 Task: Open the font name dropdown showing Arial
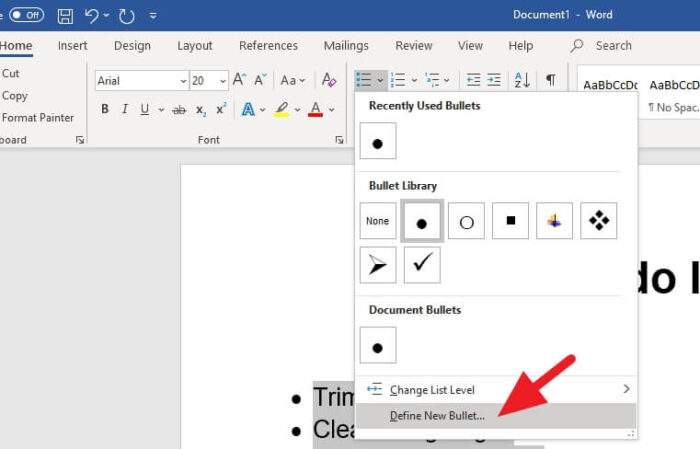[142, 81]
